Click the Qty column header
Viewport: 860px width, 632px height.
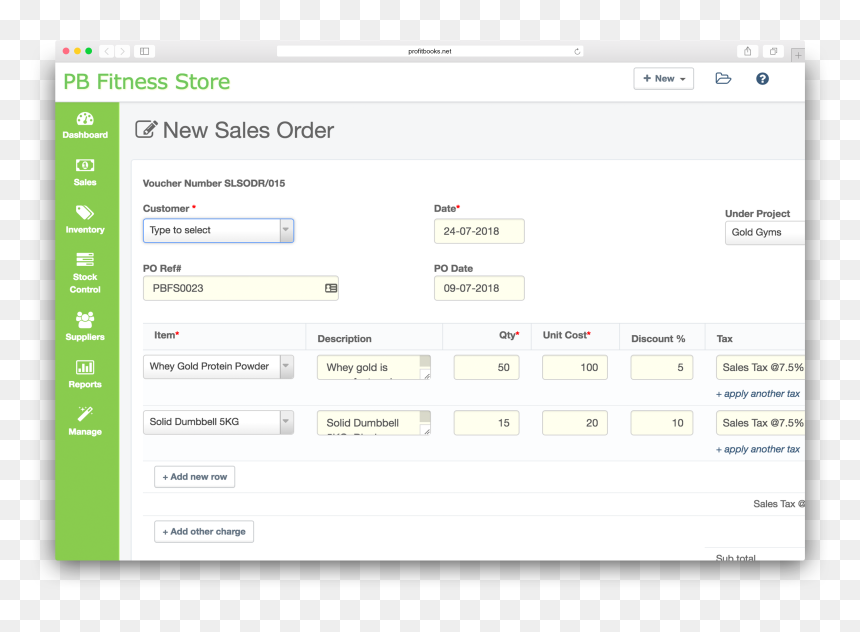click(509, 335)
